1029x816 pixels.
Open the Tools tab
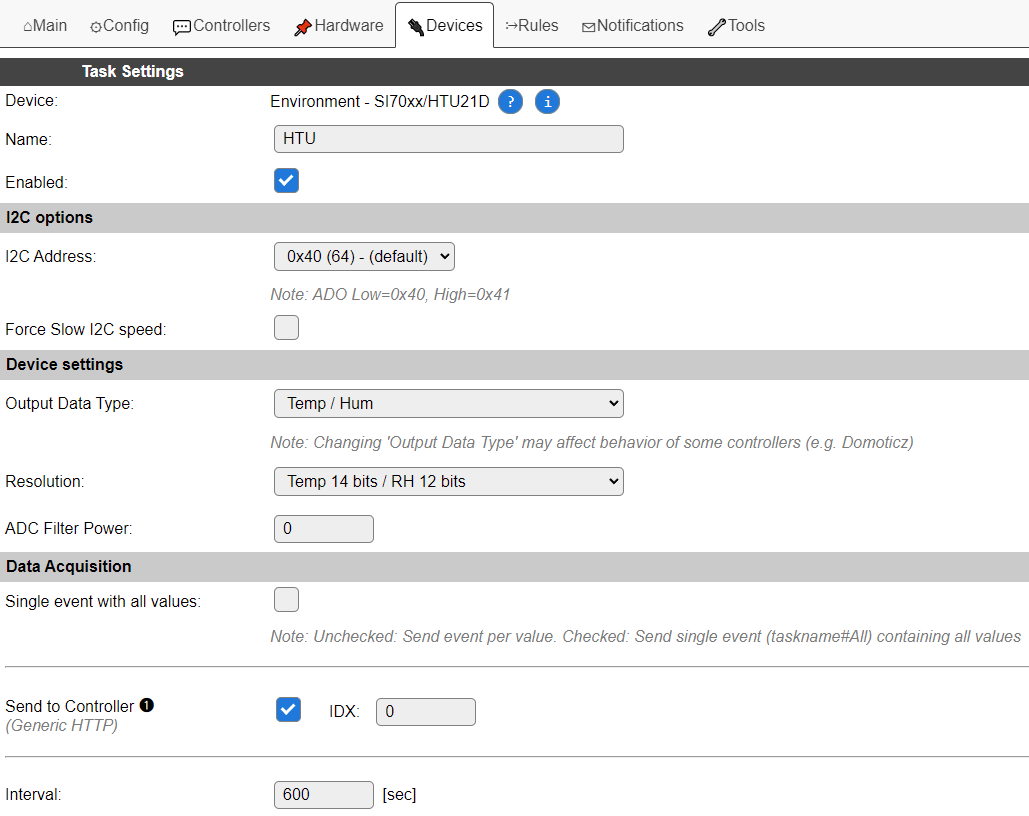coord(736,26)
